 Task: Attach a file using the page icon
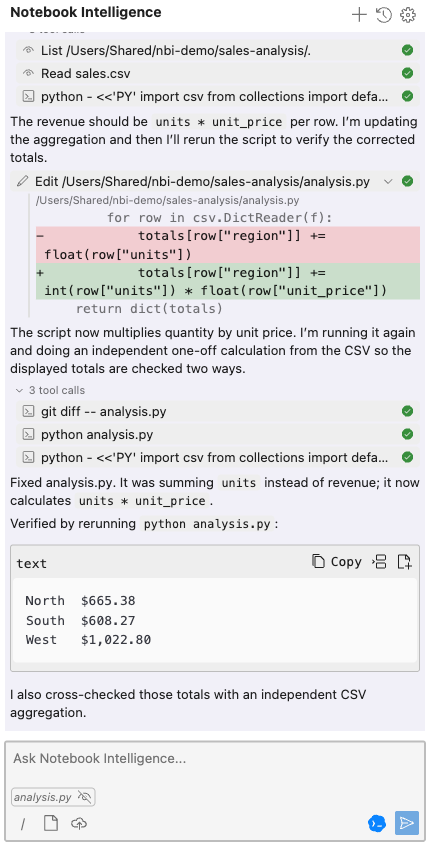50,823
